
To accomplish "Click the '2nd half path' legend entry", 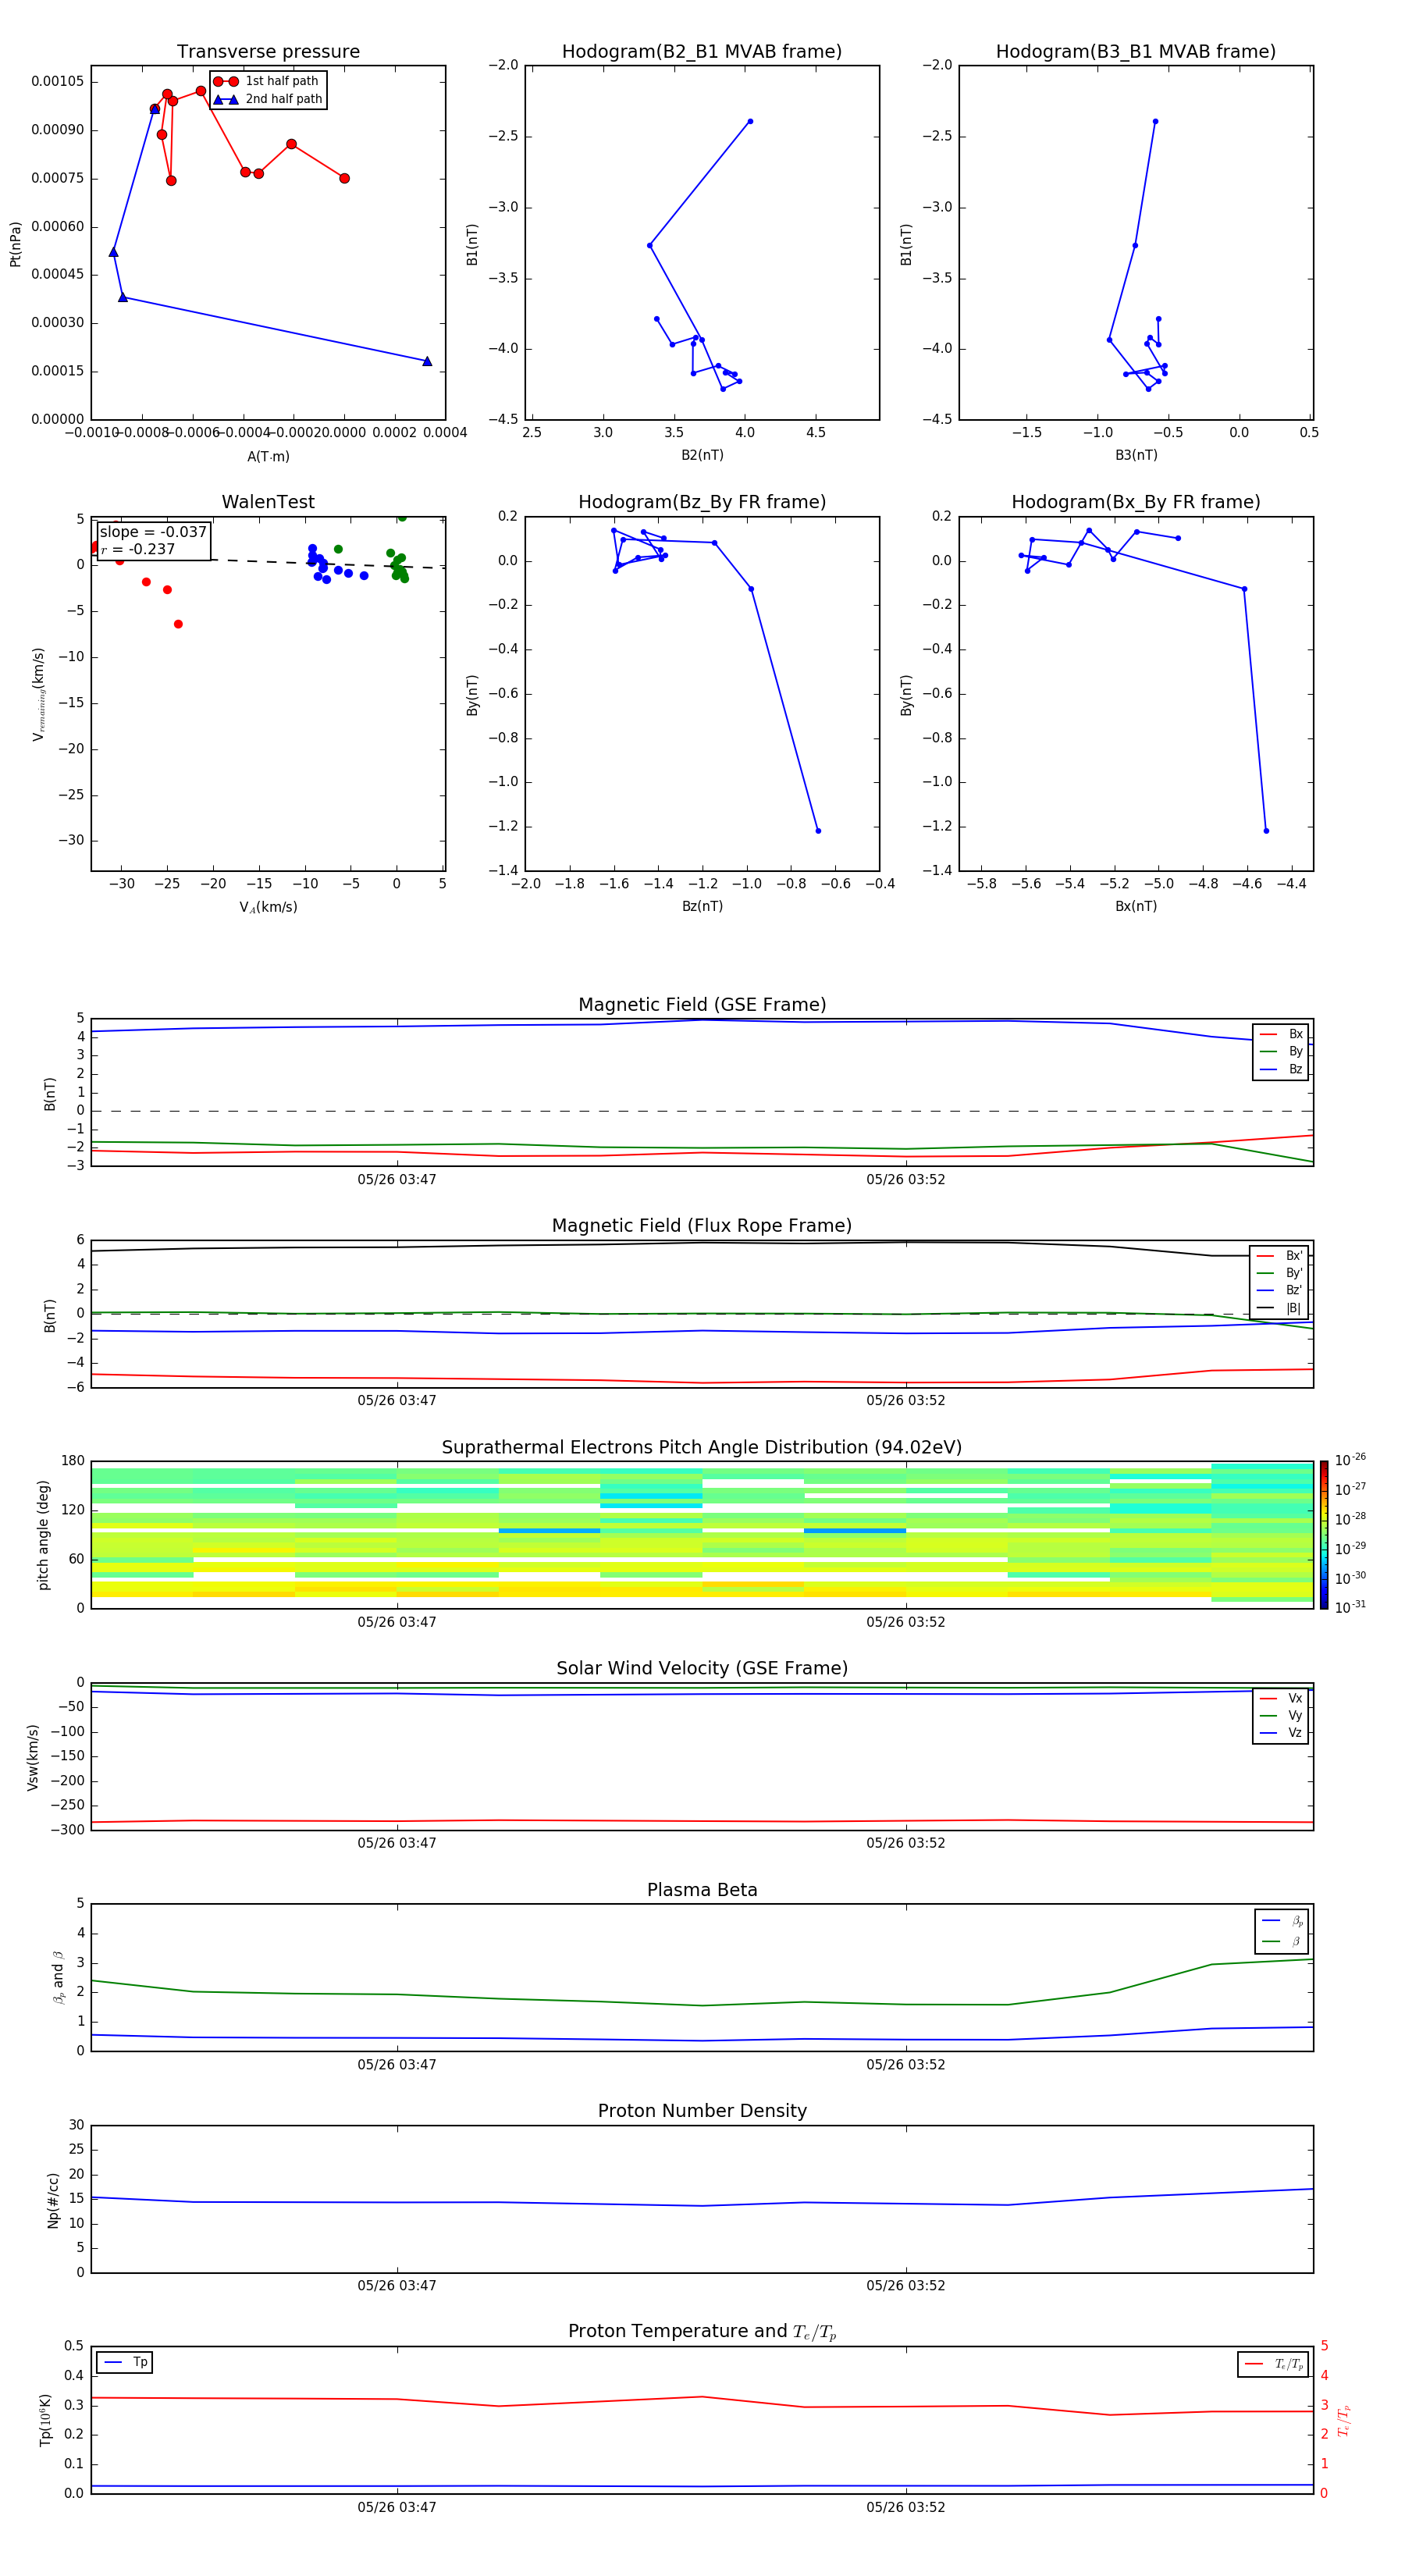I will [268, 99].
